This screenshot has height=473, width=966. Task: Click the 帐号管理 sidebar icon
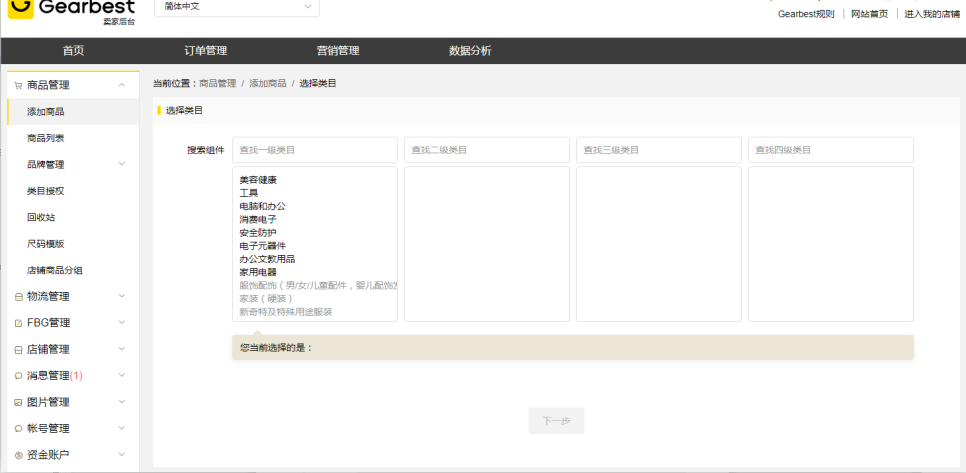[18, 429]
